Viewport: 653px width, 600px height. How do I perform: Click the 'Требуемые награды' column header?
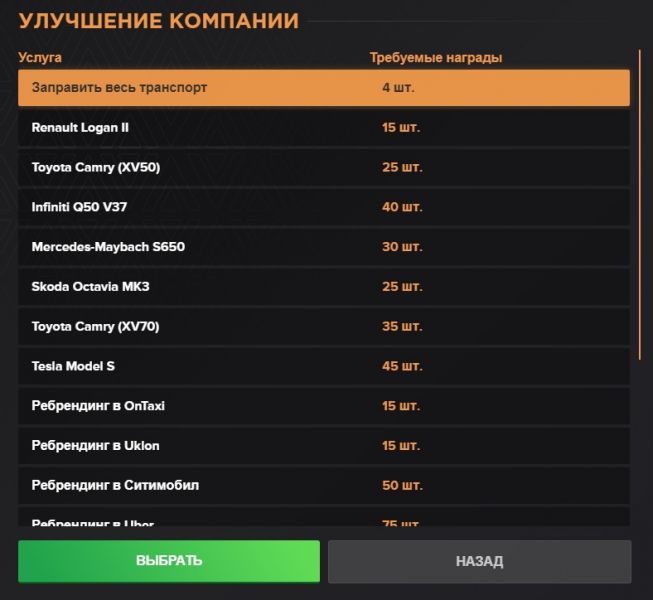435,58
